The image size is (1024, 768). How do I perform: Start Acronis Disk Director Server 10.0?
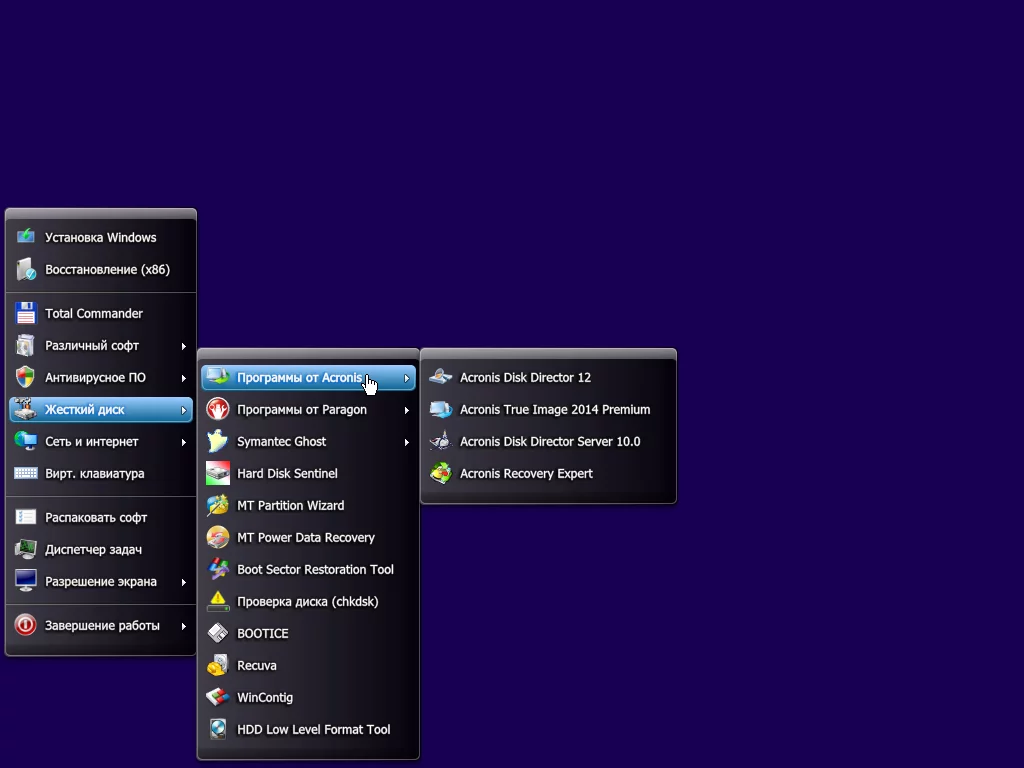pos(548,441)
